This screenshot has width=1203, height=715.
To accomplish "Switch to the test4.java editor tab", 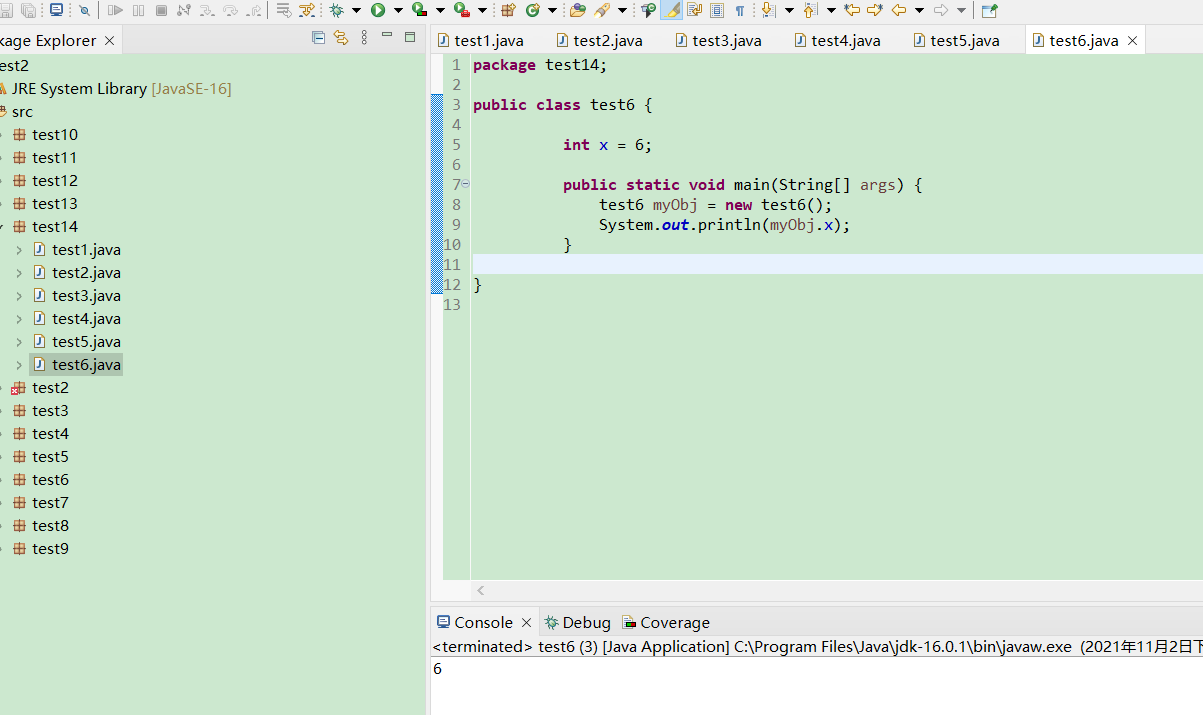I will point(837,40).
